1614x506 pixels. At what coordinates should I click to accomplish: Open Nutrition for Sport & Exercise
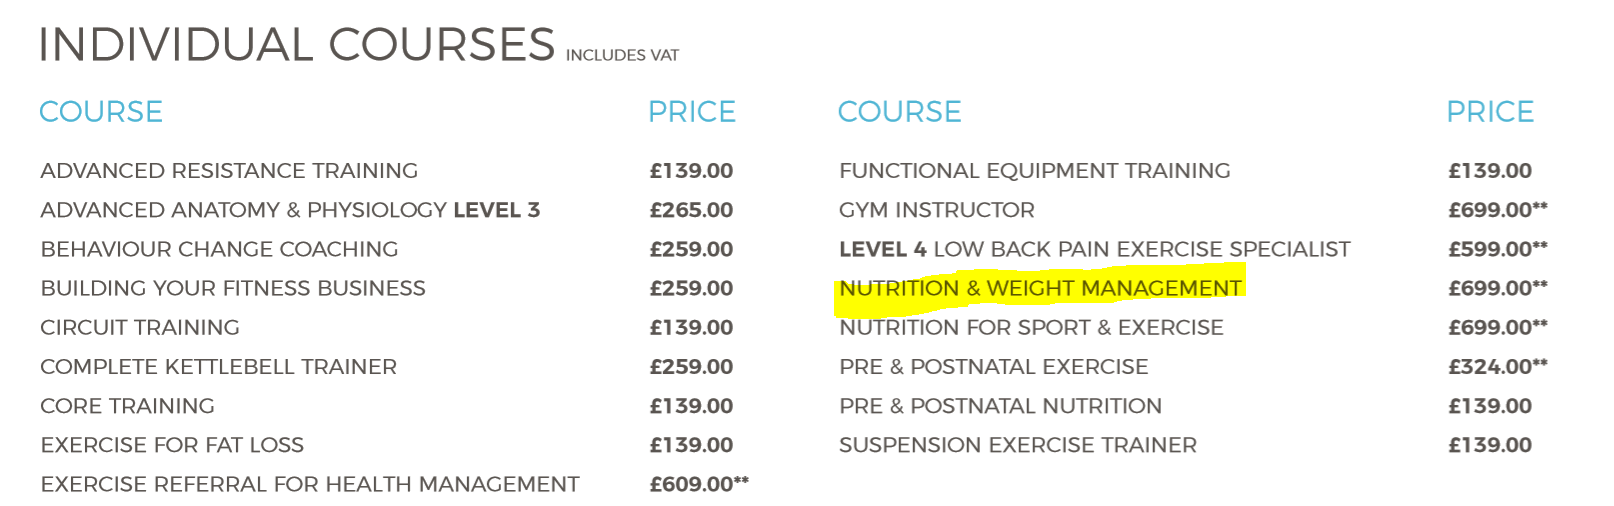[1031, 327]
